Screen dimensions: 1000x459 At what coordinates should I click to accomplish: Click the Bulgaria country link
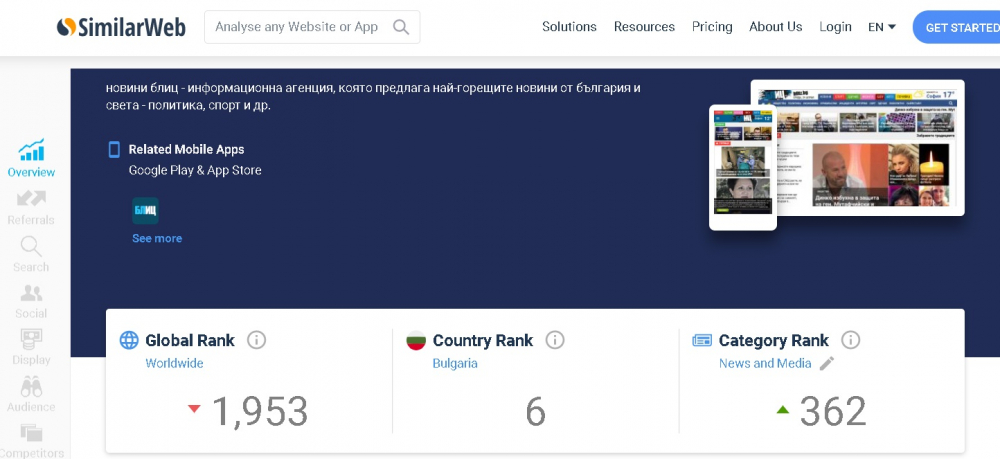click(x=455, y=363)
